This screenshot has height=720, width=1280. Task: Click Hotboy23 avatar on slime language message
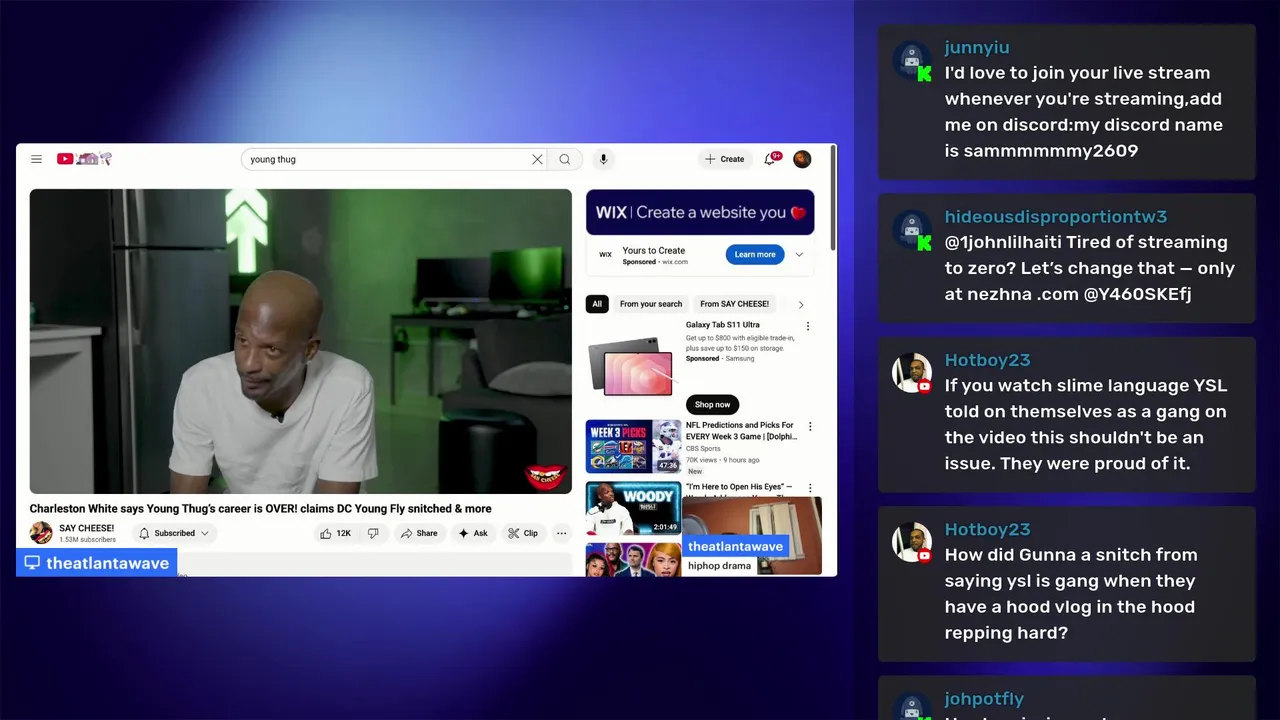pos(912,373)
